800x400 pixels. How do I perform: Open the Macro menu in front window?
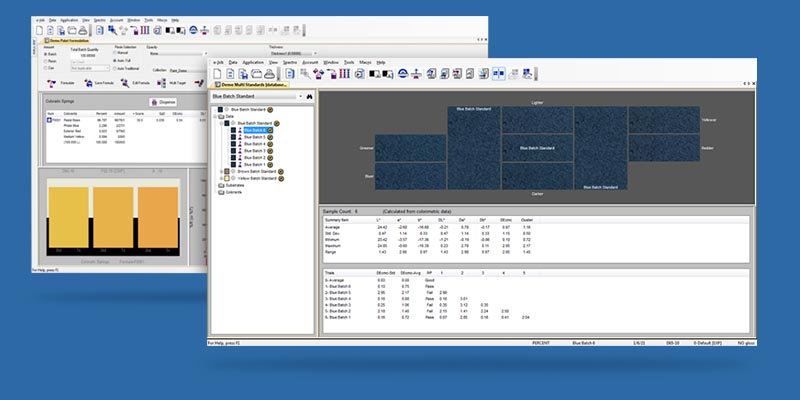pyautogui.click(x=363, y=61)
